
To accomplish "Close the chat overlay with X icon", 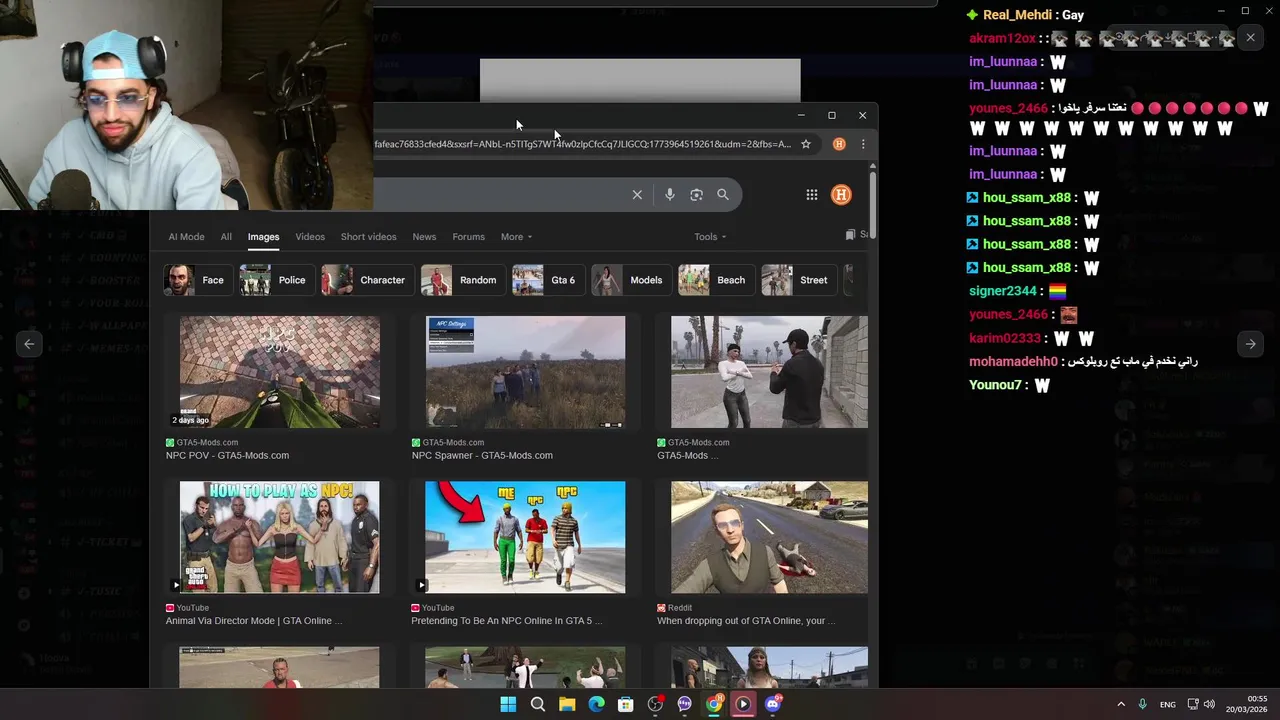I will click(x=1250, y=38).
